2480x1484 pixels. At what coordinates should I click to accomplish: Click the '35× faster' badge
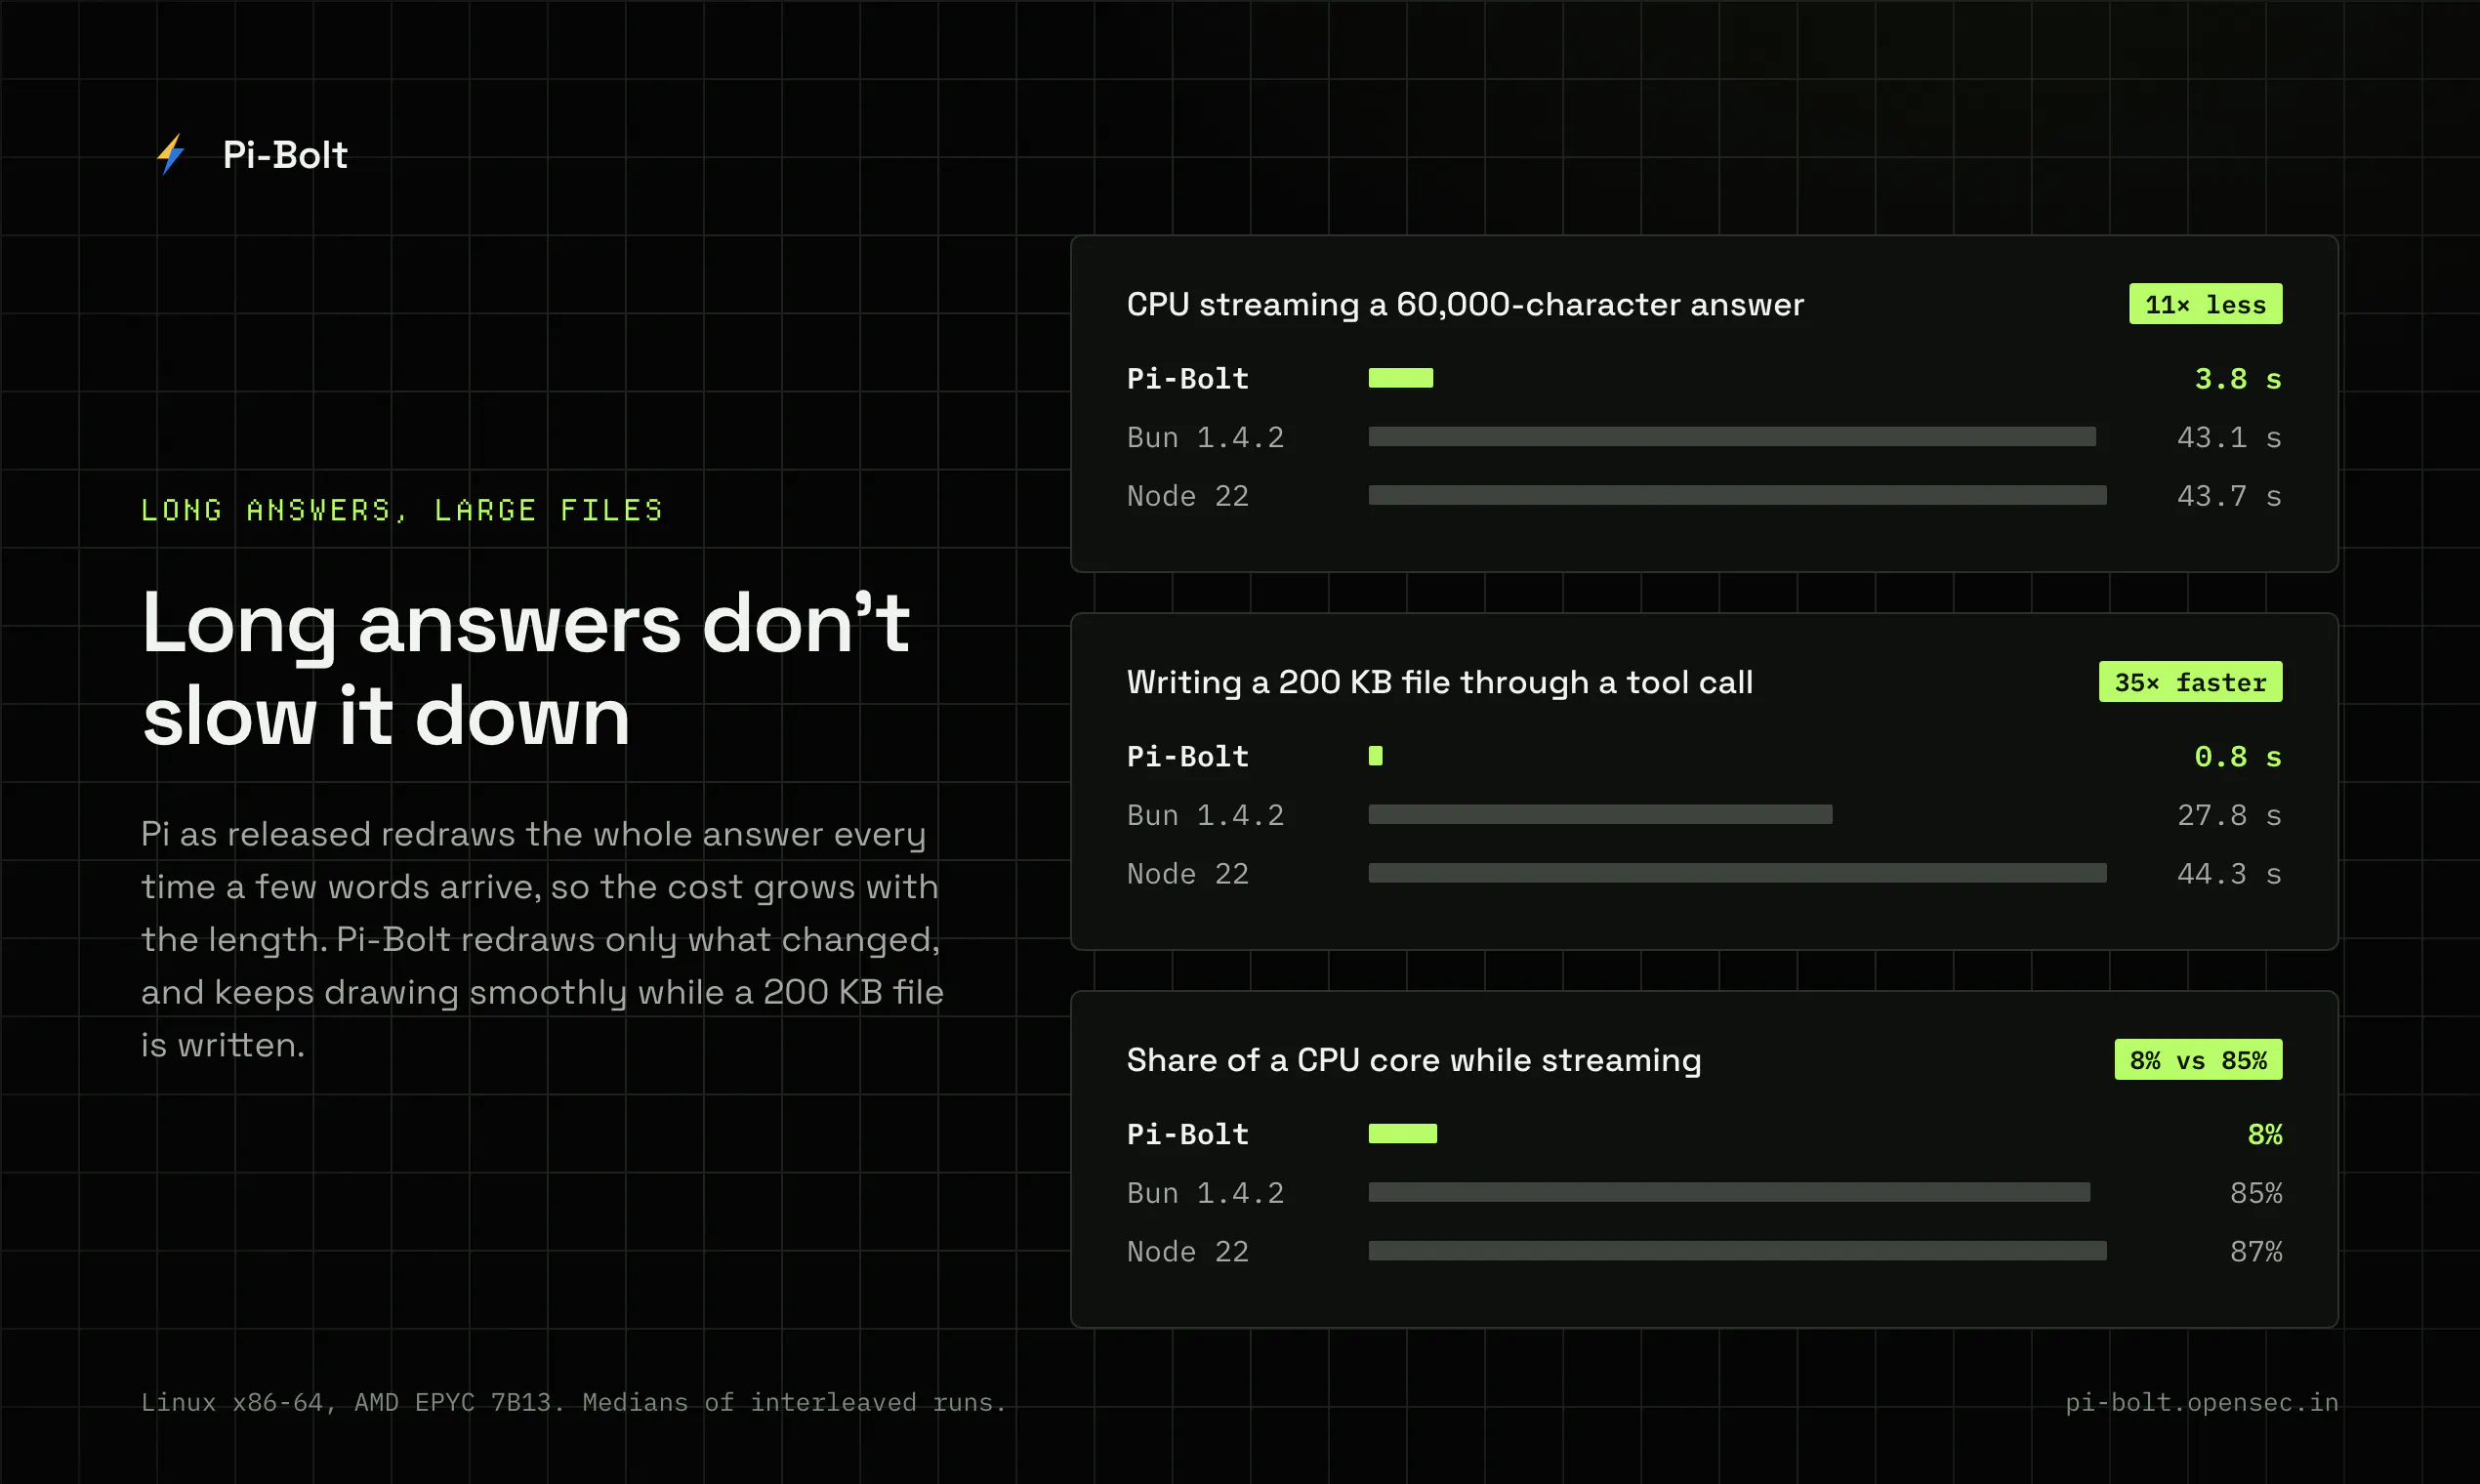[x=2190, y=682]
